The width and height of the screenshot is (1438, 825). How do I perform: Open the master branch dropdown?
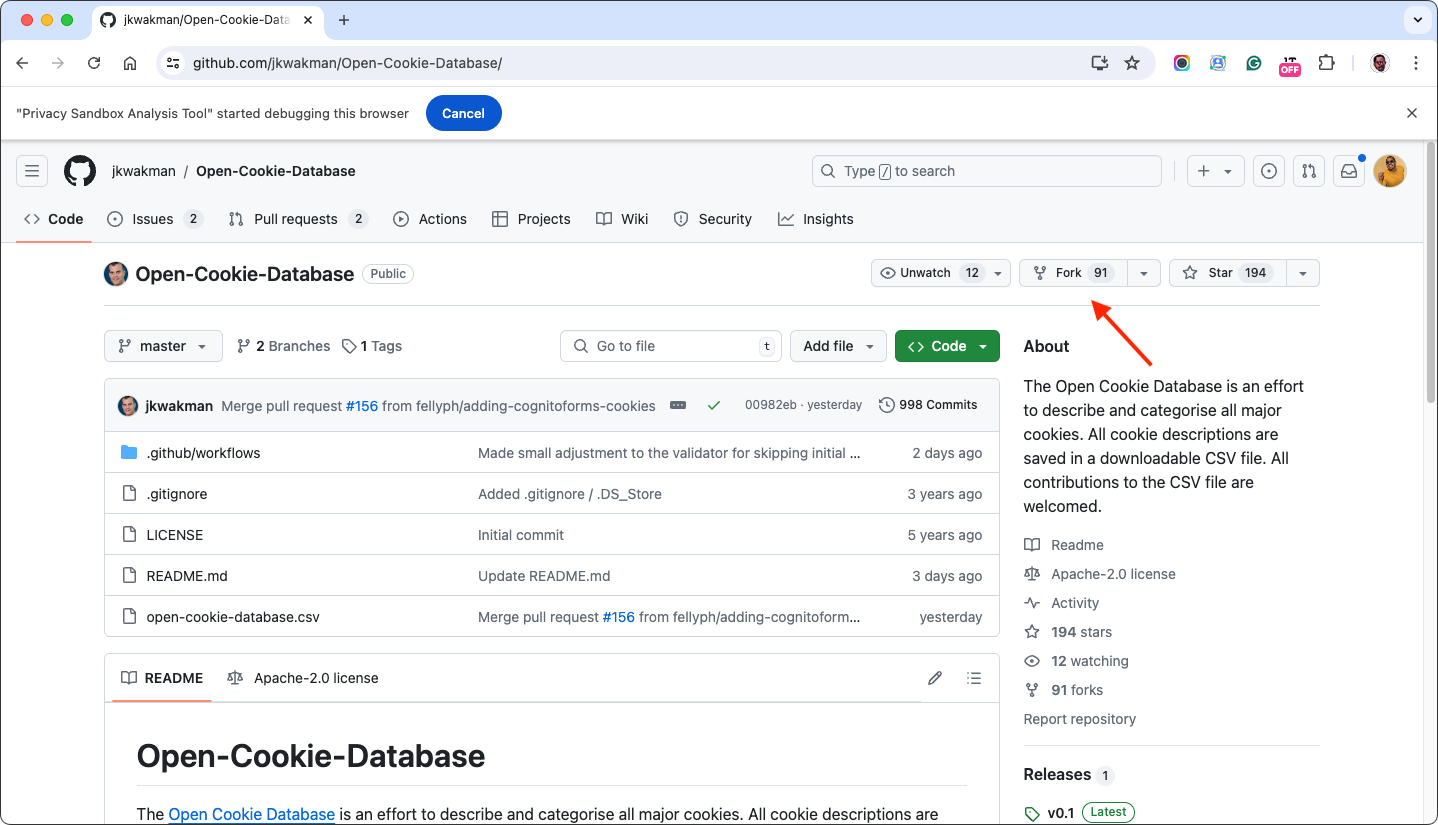tap(163, 346)
